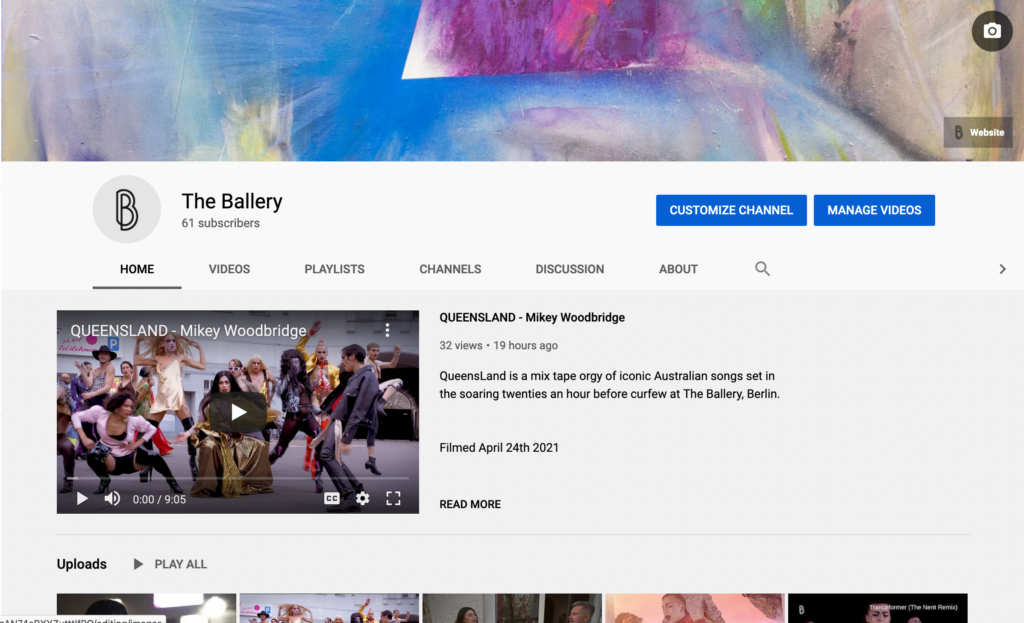This screenshot has height=623, width=1024.
Task: Select the Home tab
Action: tap(137, 269)
